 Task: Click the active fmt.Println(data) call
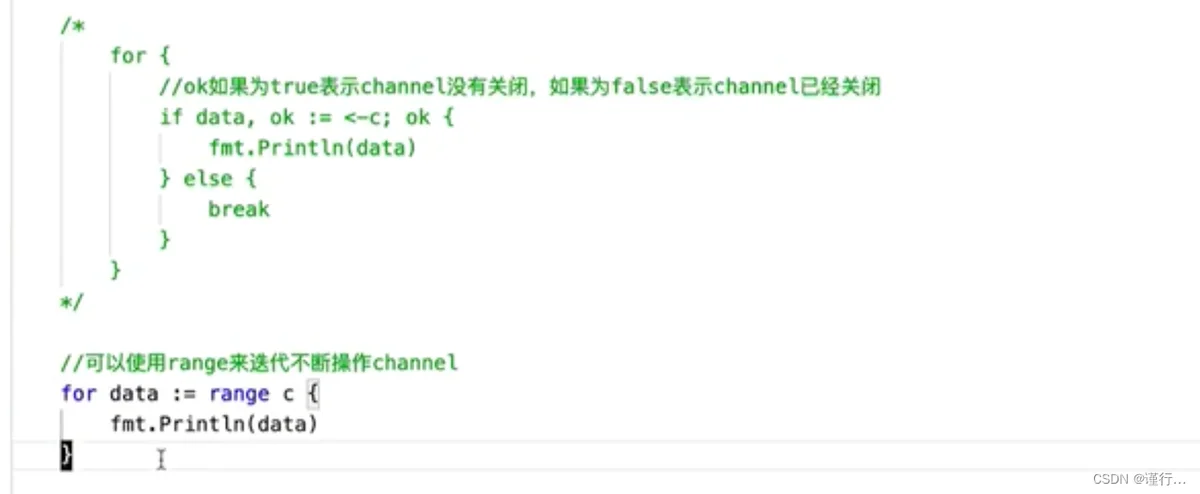[x=213, y=425]
